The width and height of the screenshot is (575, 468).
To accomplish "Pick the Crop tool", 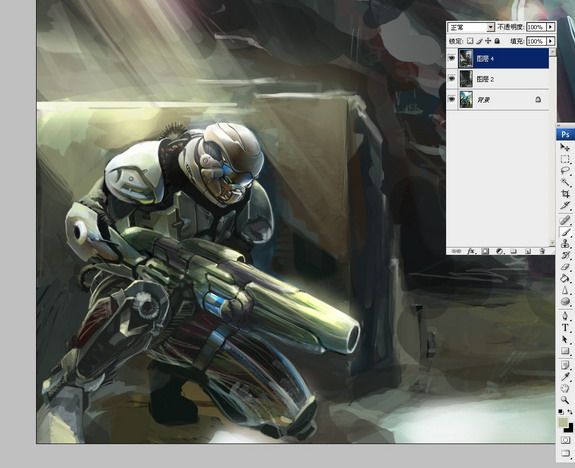I will 565,194.
